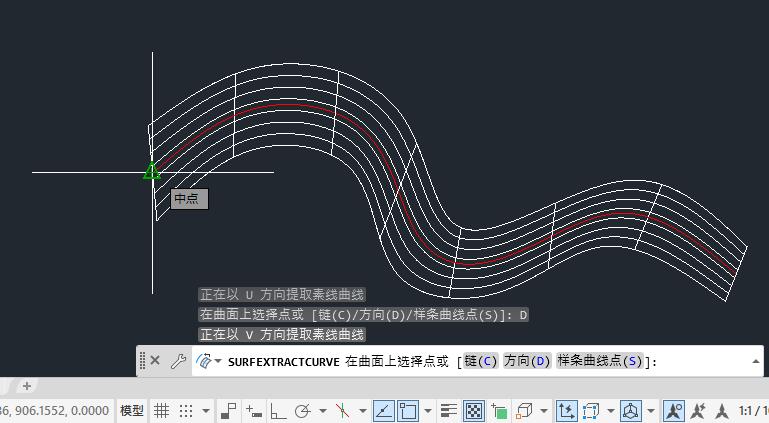The height and width of the screenshot is (423, 769).
Task: Select the 样条曲线点(S) option
Action: tap(599, 361)
